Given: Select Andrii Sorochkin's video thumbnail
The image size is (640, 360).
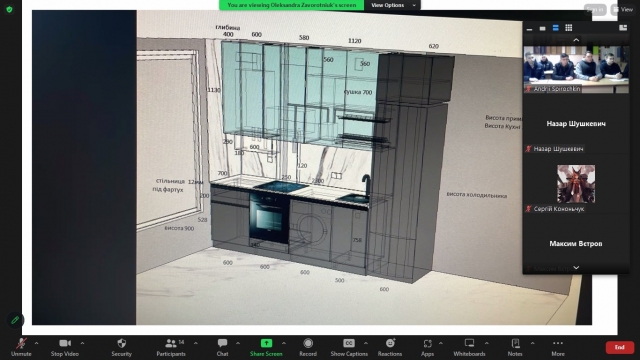Looking at the screenshot, I should pos(576,69).
